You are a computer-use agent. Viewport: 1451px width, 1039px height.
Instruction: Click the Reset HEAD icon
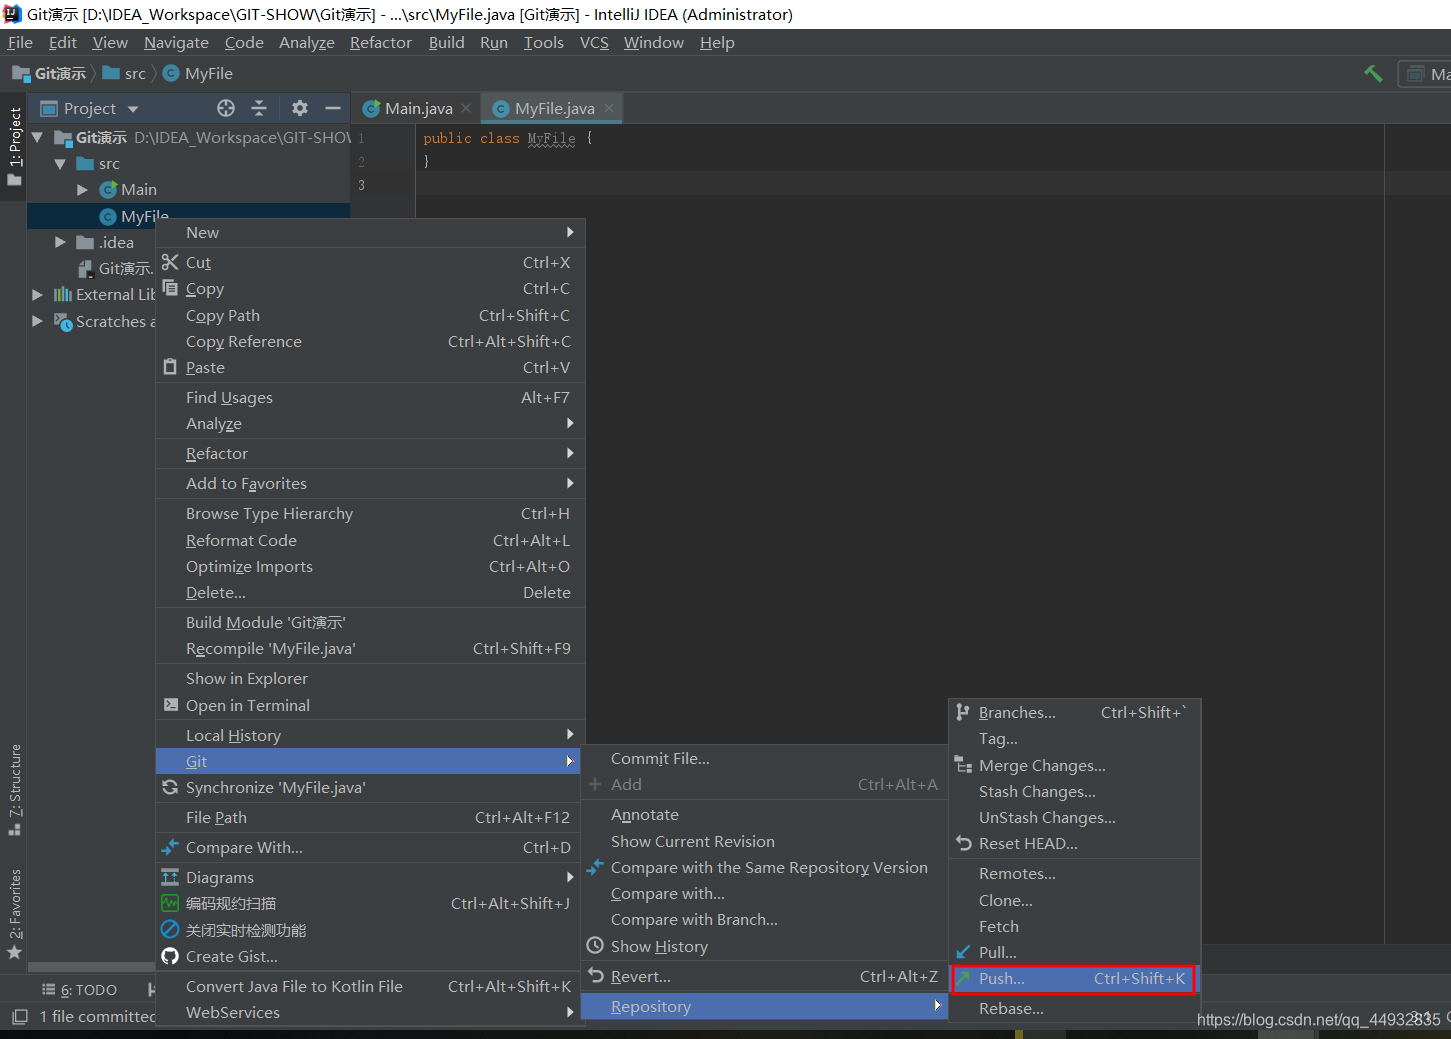[x=963, y=843]
